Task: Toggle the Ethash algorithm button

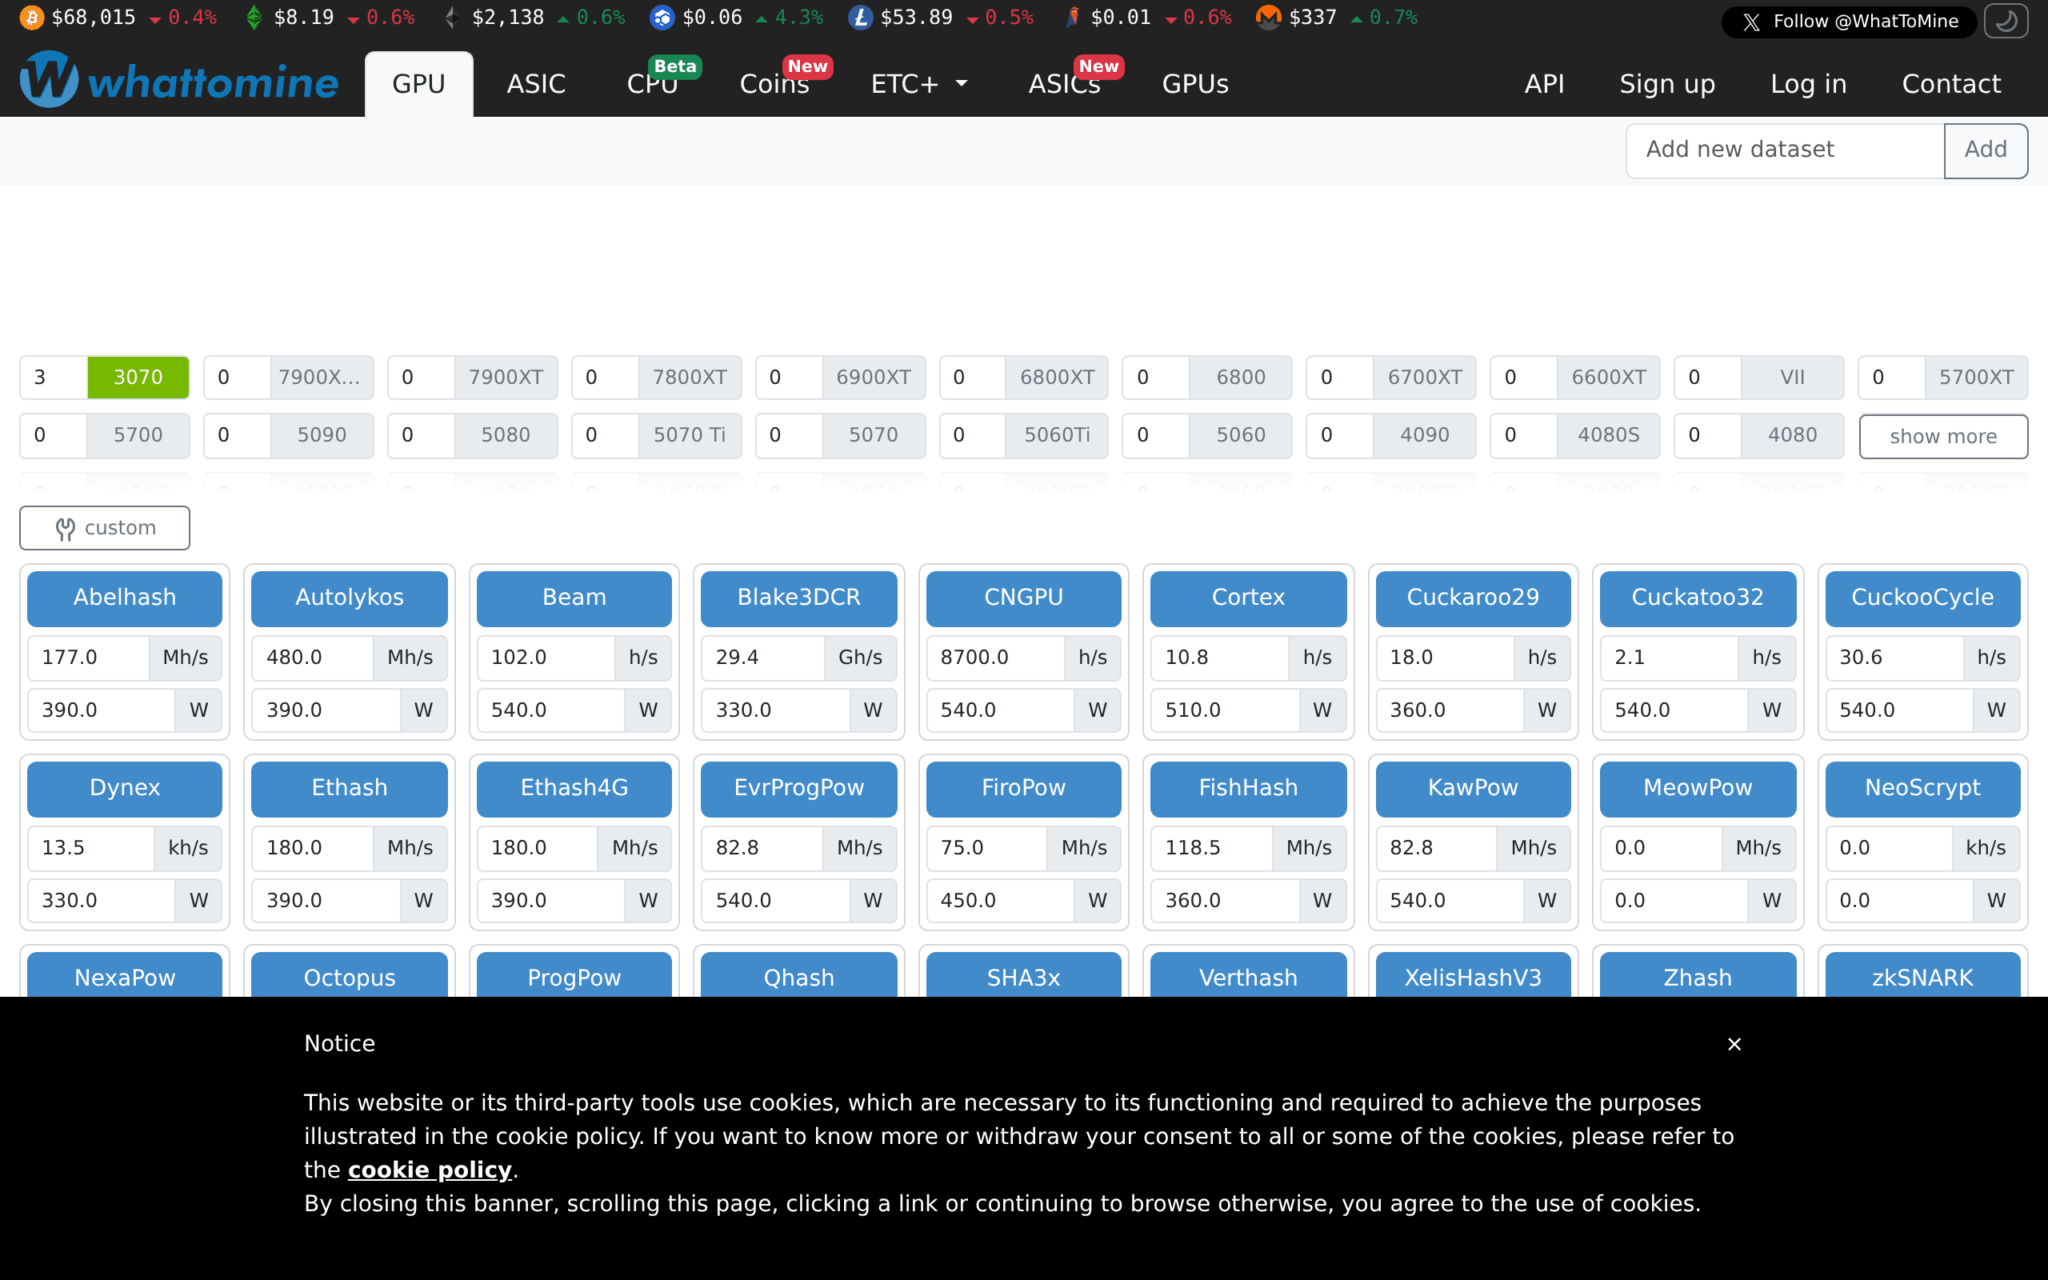Action: (x=349, y=788)
